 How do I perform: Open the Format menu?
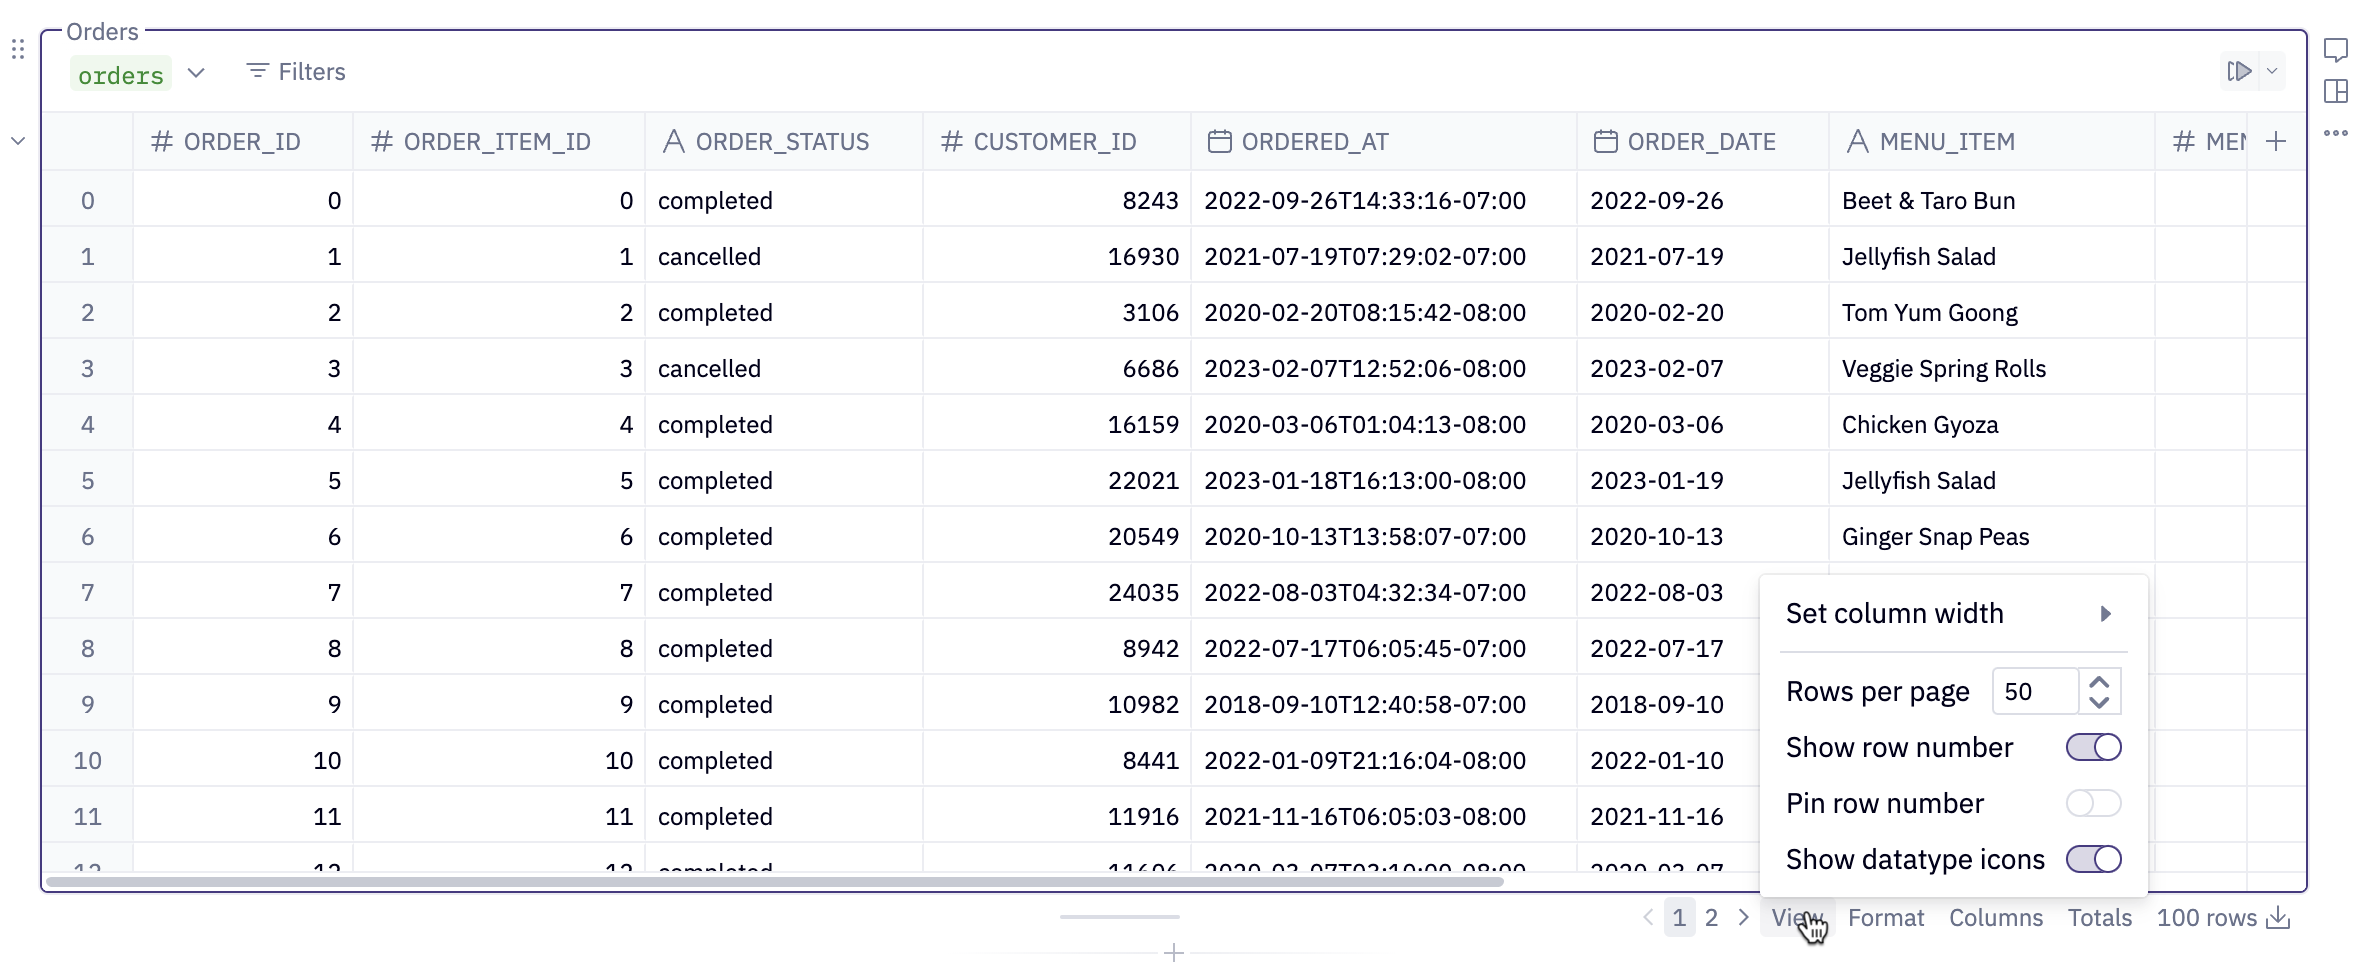(1885, 917)
